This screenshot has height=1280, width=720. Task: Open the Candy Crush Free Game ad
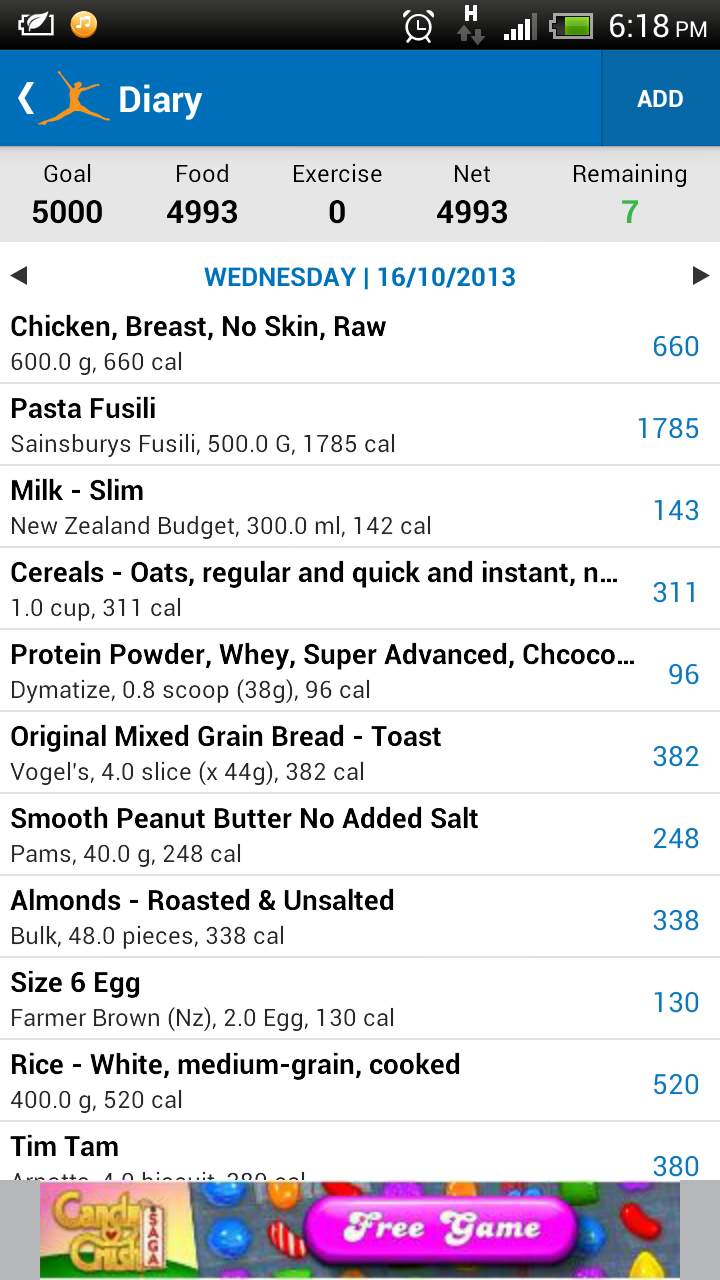click(x=360, y=1230)
